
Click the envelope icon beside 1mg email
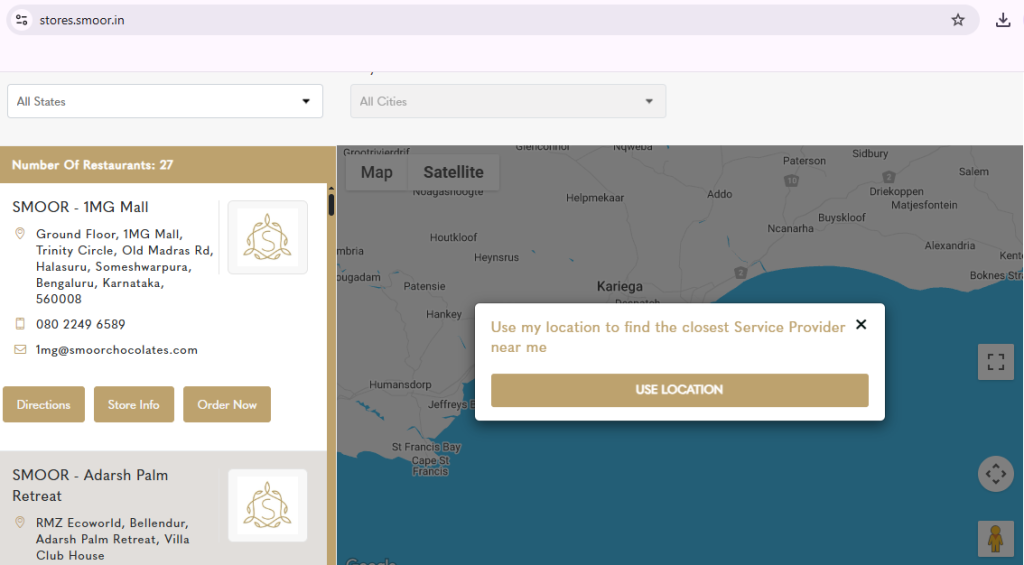(x=20, y=349)
